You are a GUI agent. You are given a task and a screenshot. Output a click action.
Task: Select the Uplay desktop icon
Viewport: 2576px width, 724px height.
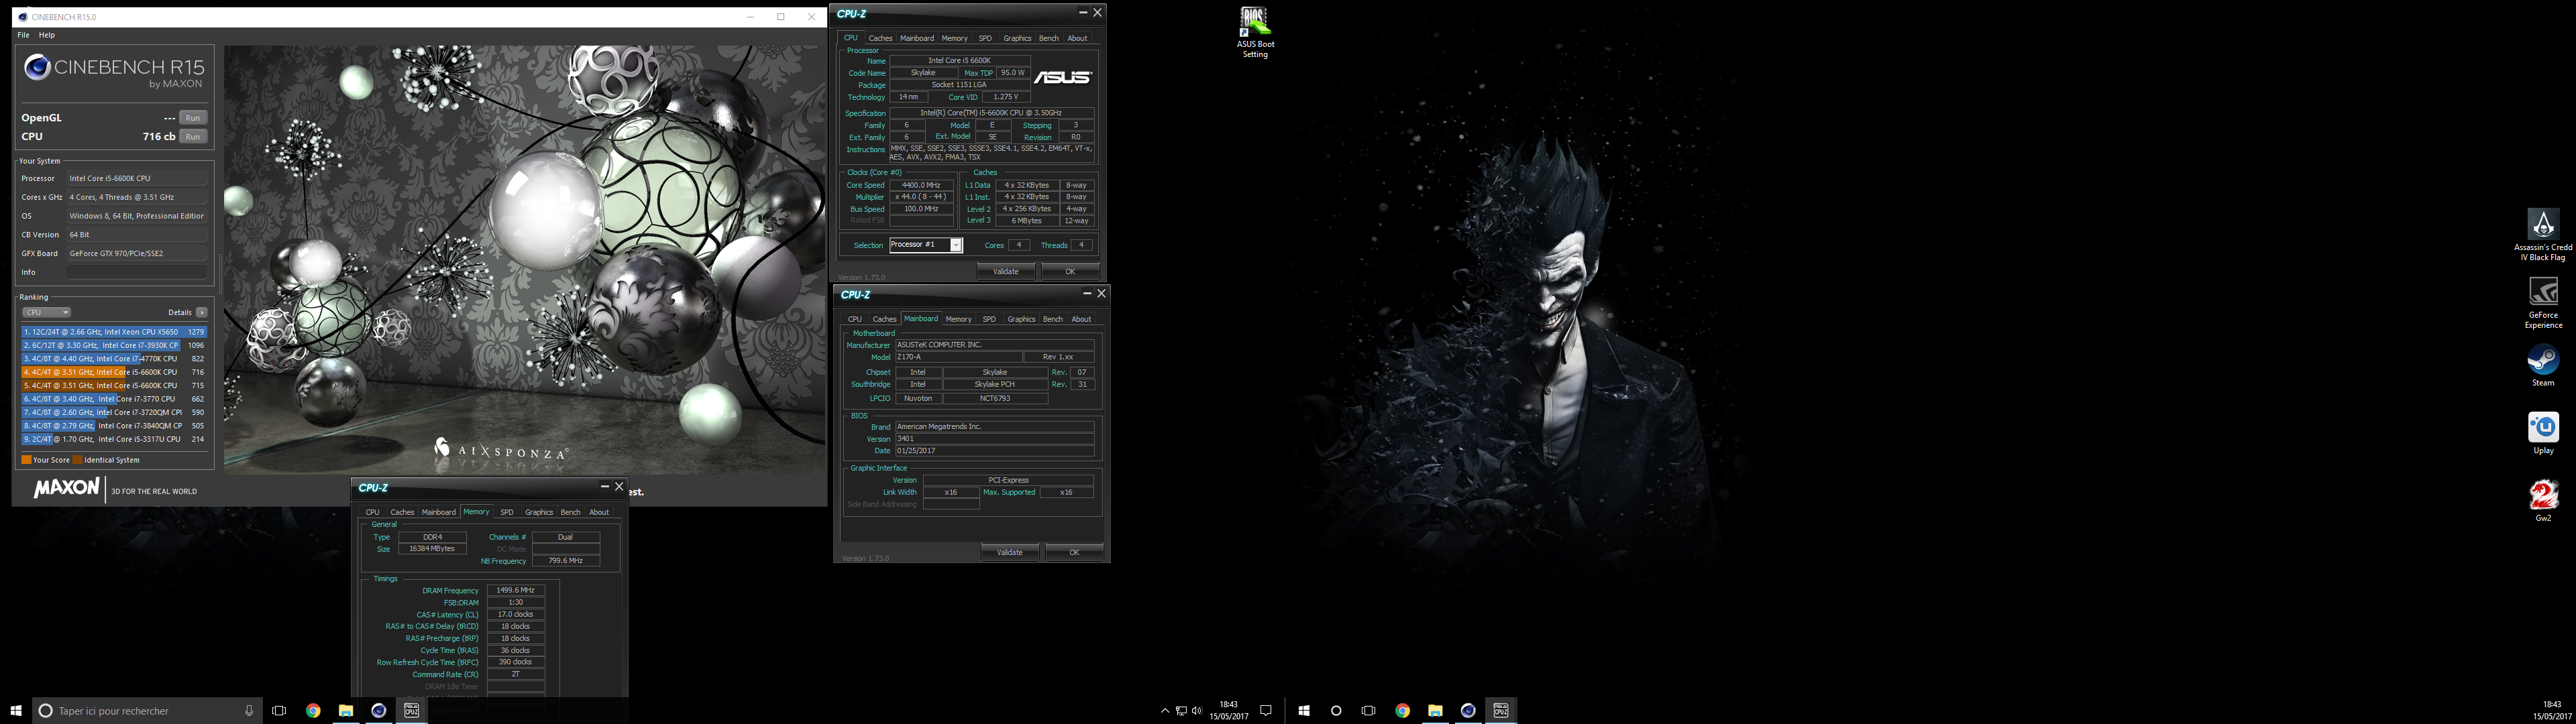coord(2542,433)
